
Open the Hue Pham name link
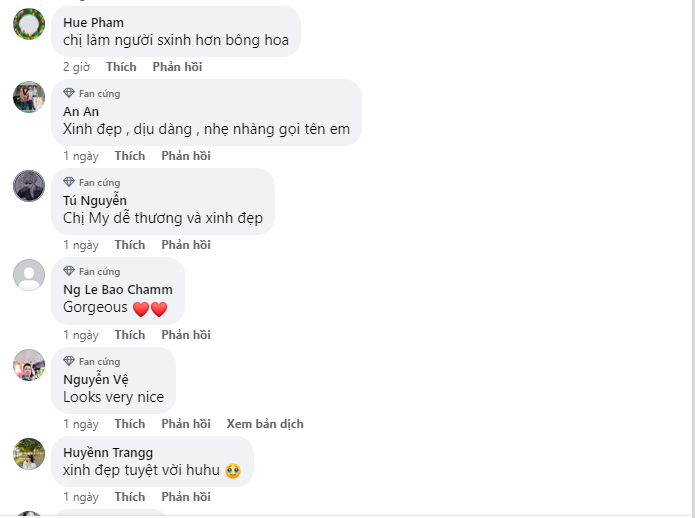[x=93, y=23]
